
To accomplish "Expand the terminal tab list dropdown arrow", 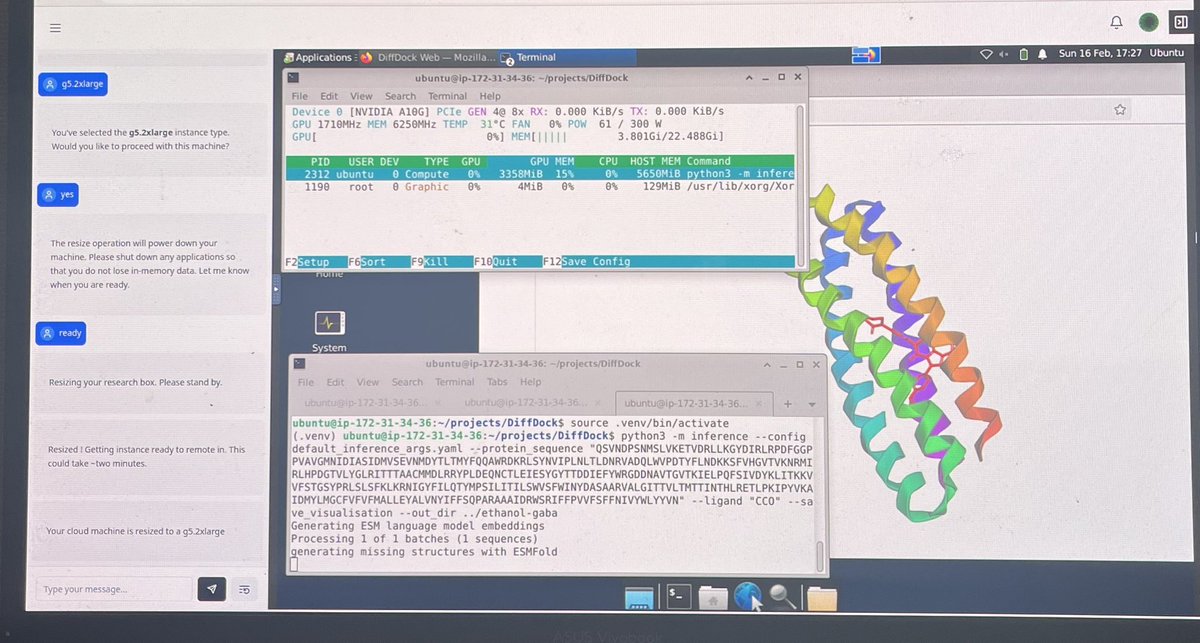I will [811, 405].
